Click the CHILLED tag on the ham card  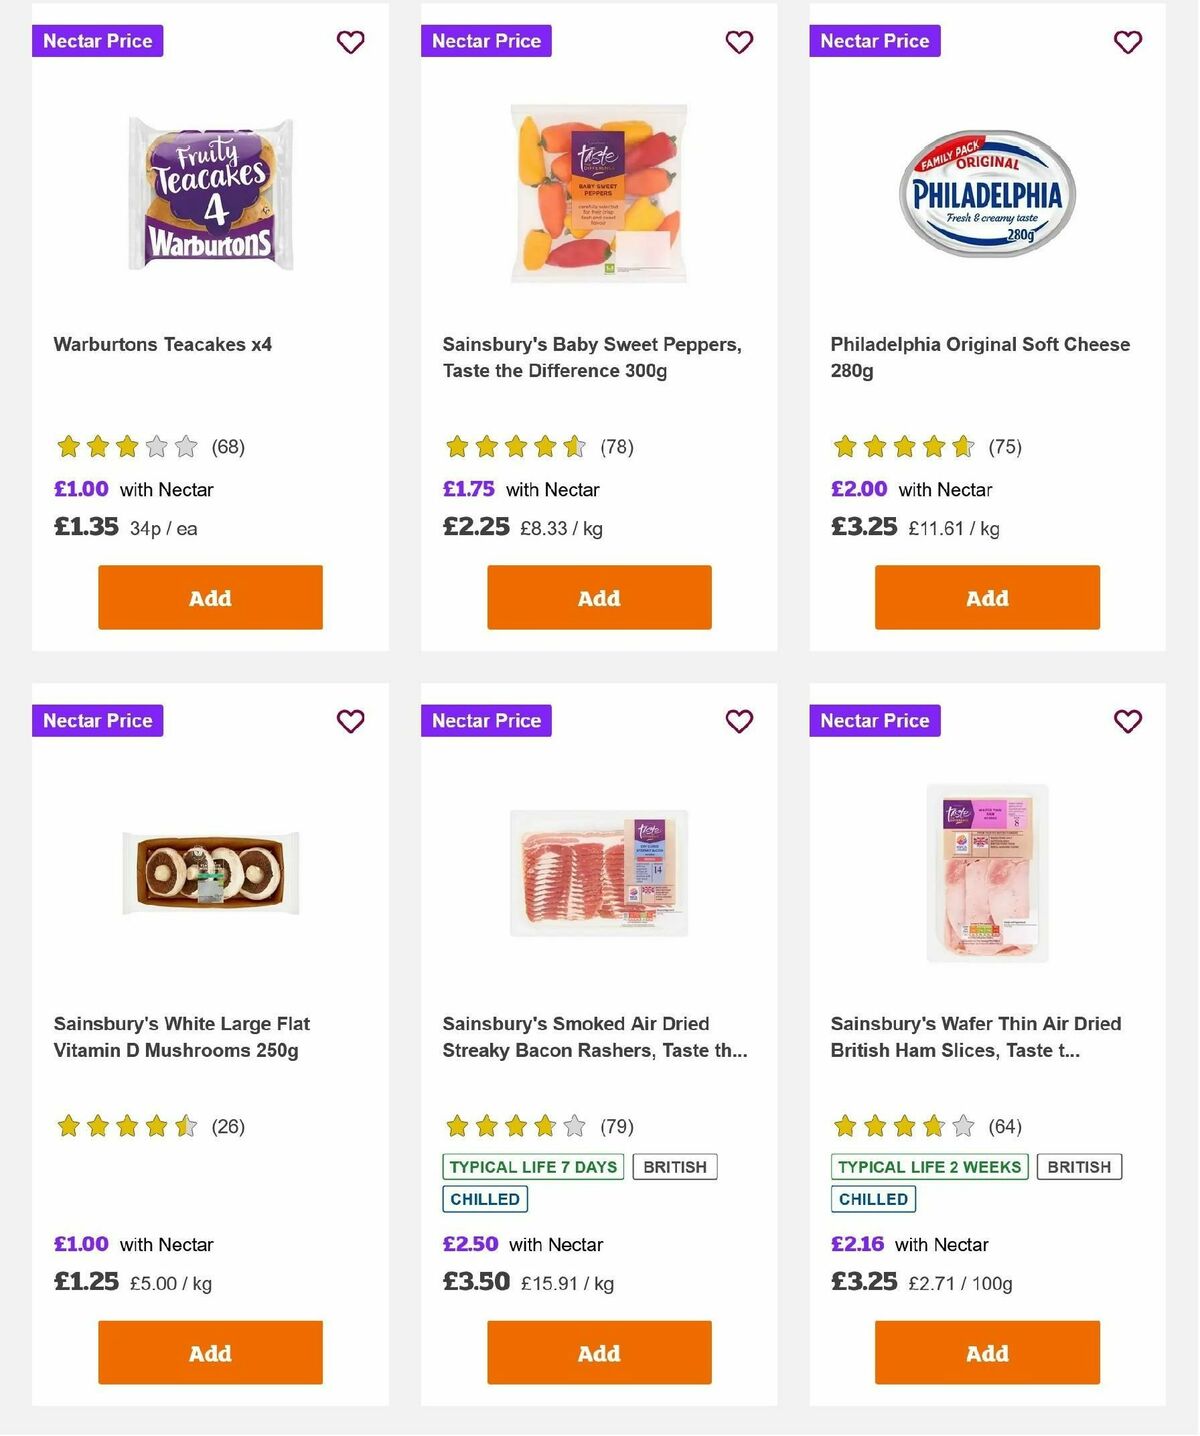(872, 1198)
